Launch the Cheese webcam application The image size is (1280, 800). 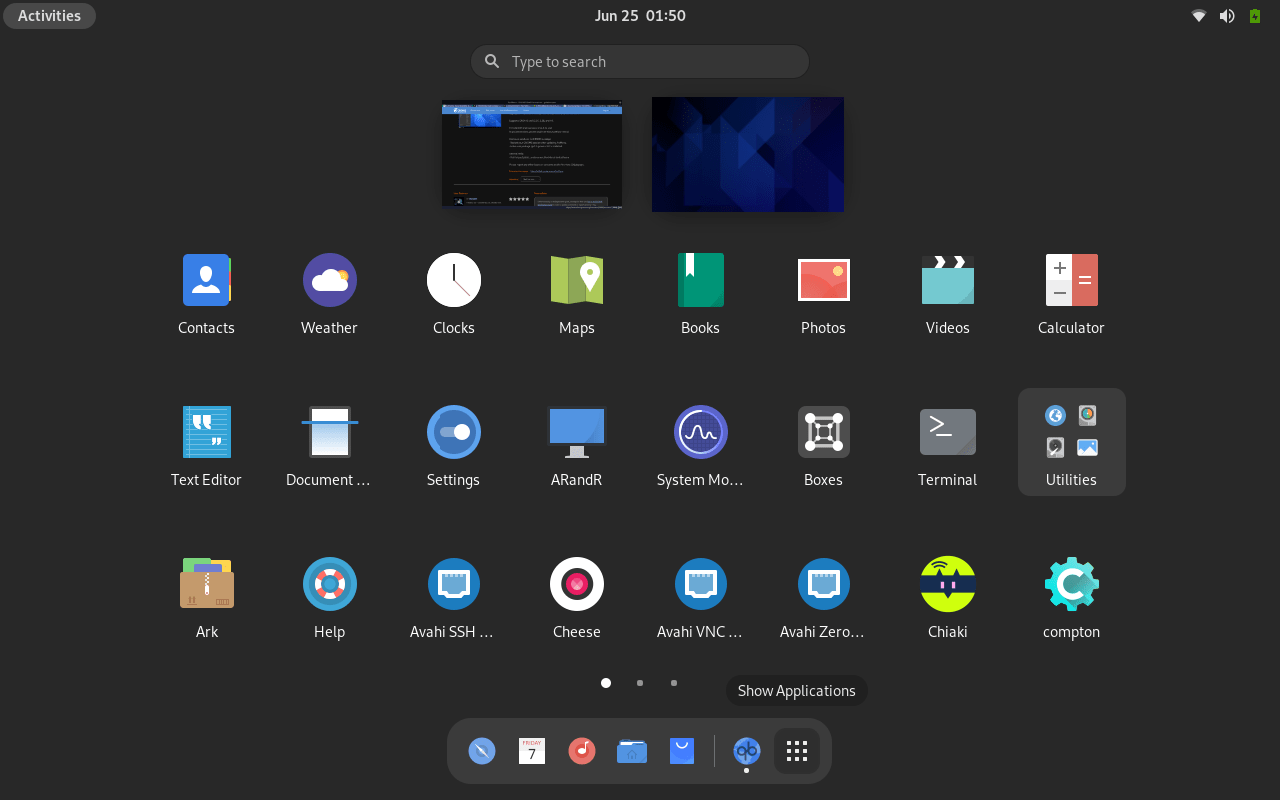tap(577, 583)
